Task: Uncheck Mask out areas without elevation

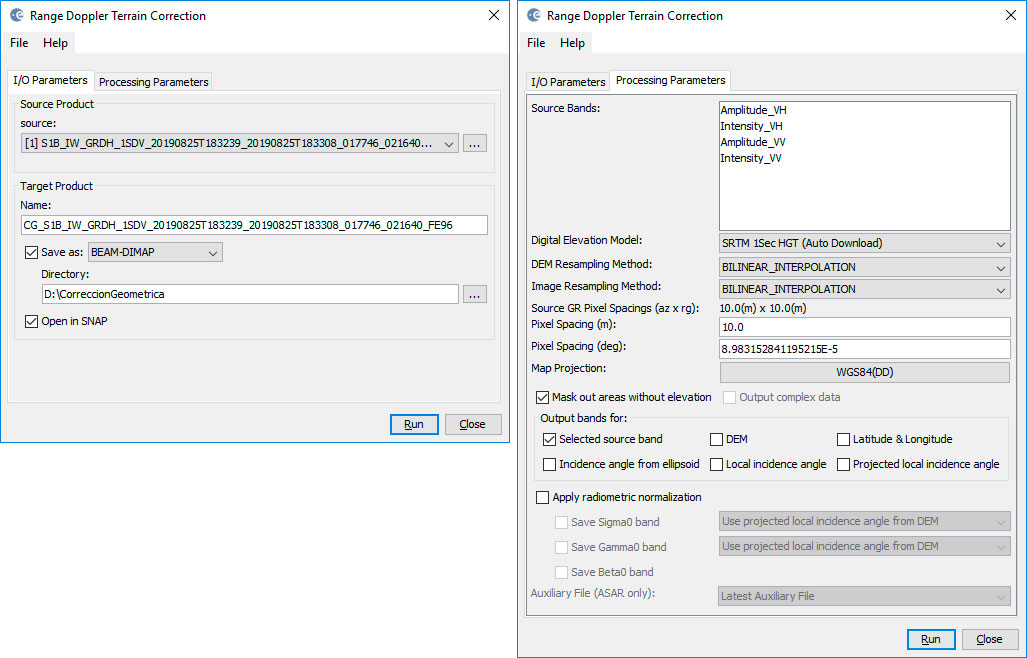Action: (543, 397)
